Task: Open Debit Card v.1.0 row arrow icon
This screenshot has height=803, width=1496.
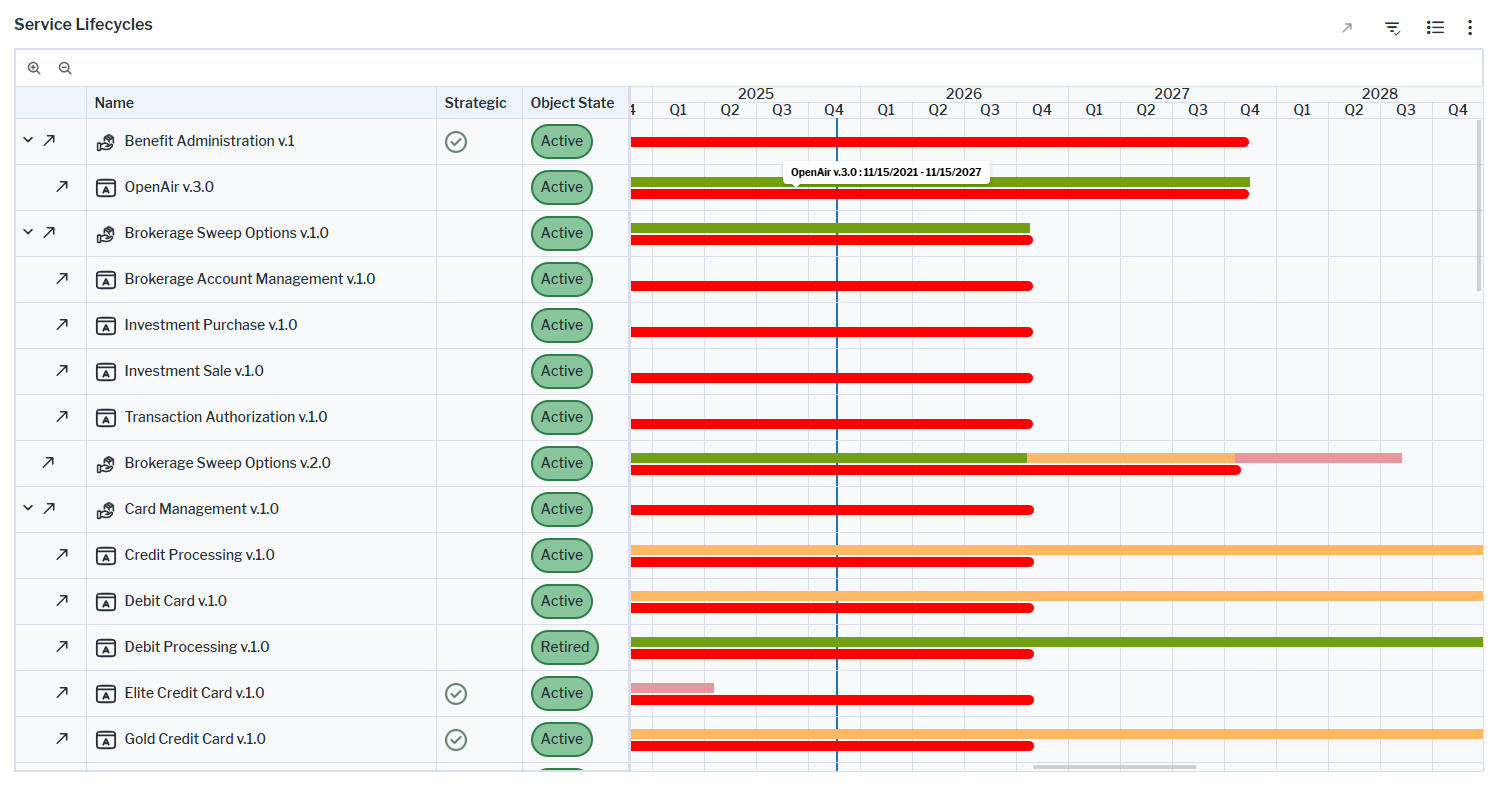Action: pos(62,601)
